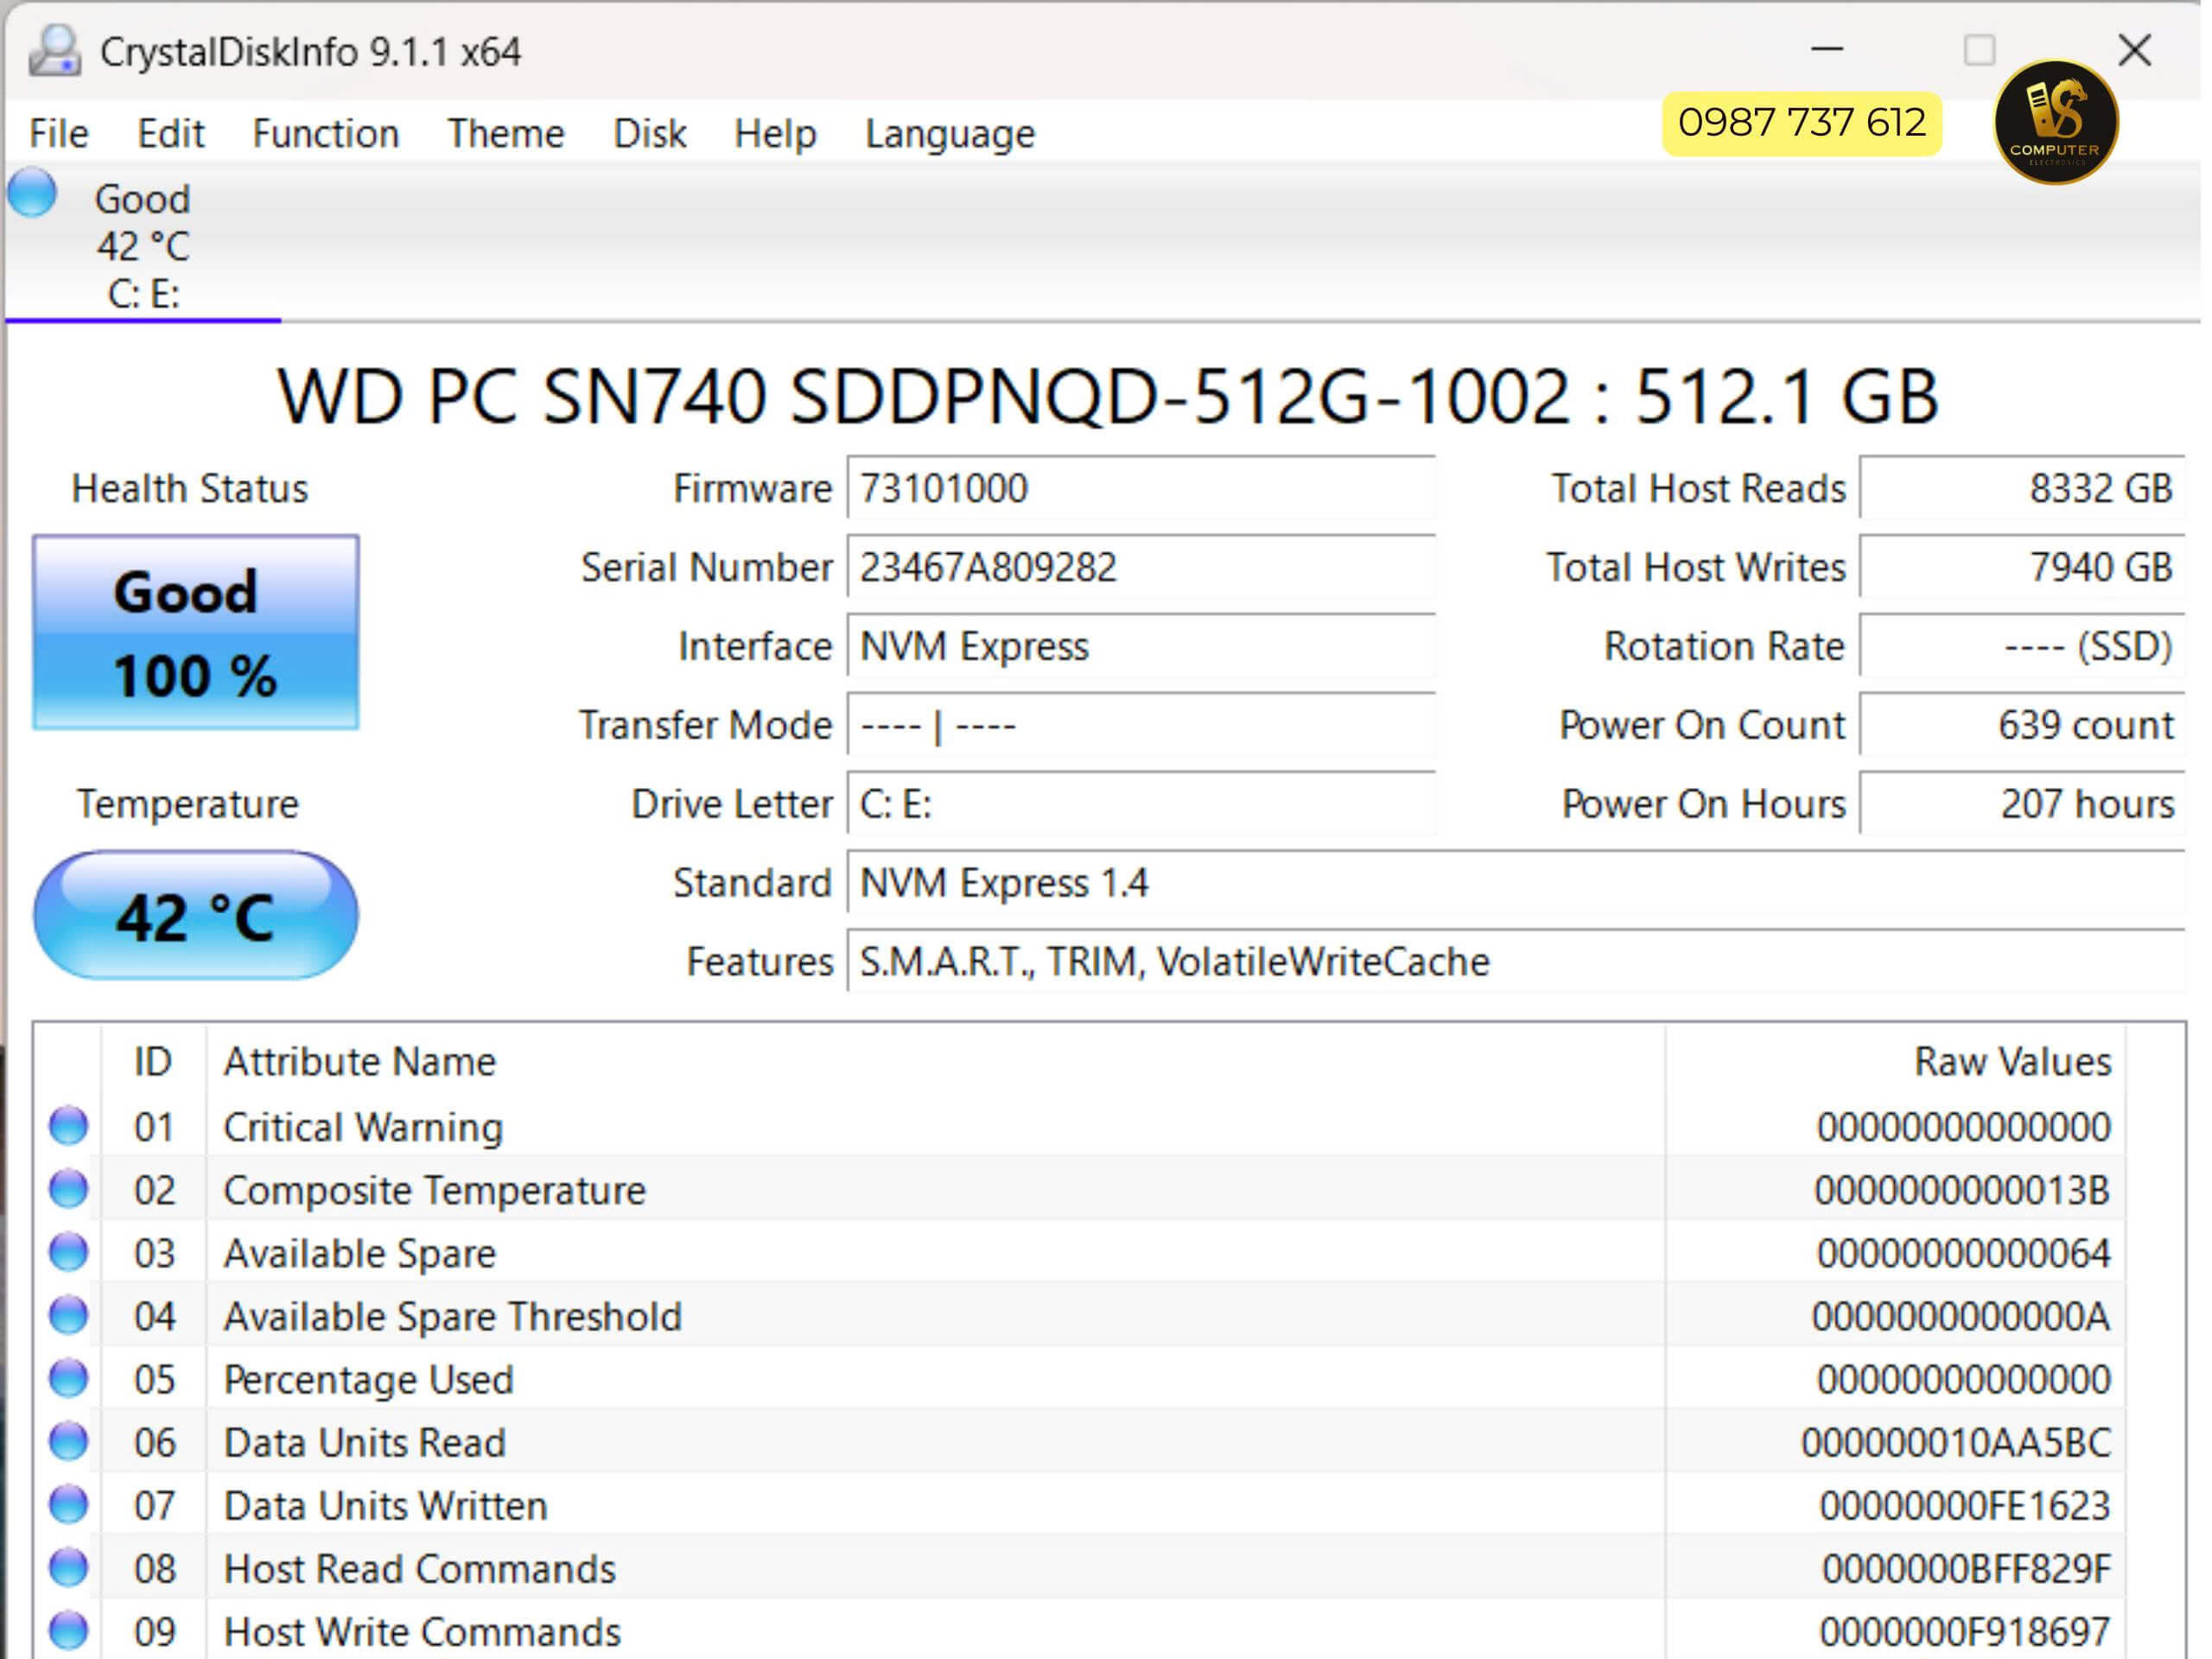Open the Language menu
This screenshot has width=2212, height=1659.
(949, 133)
